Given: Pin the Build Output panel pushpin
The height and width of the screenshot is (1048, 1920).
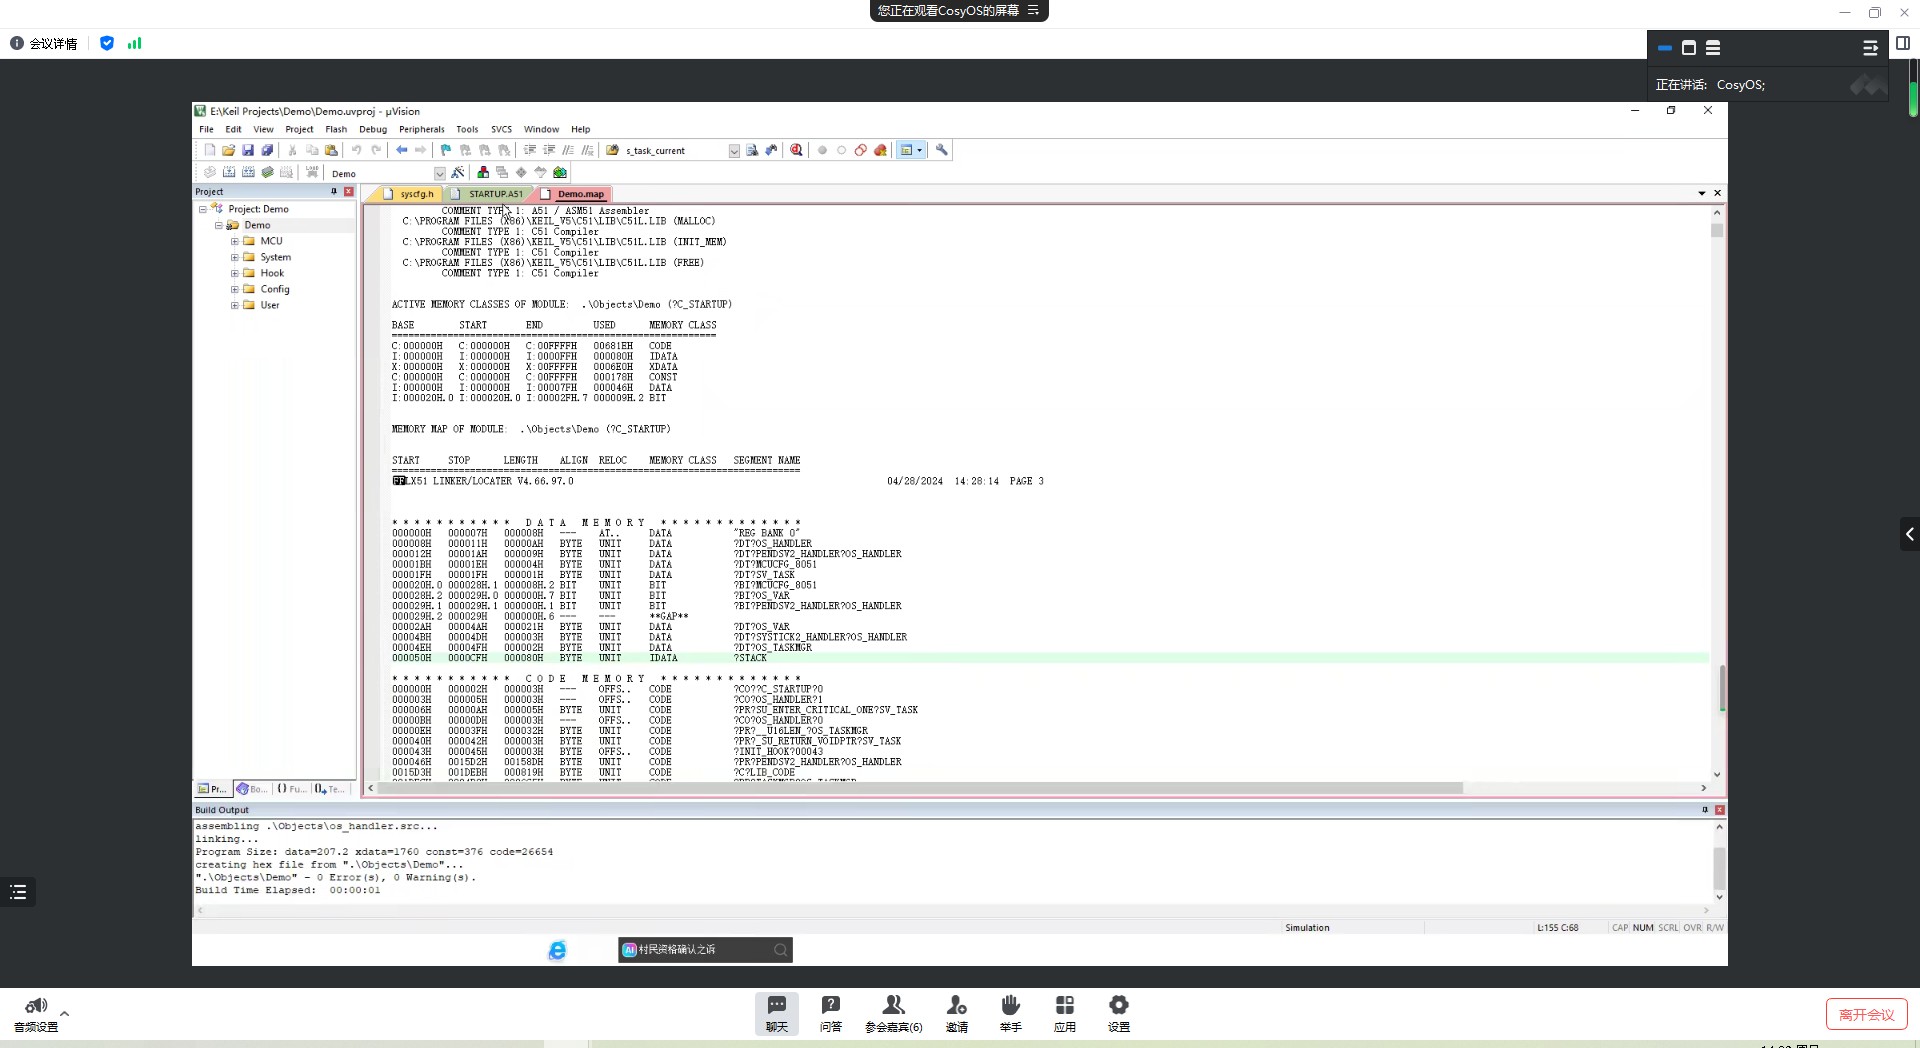Looking at the screenshot, I should coord(1705,810).
